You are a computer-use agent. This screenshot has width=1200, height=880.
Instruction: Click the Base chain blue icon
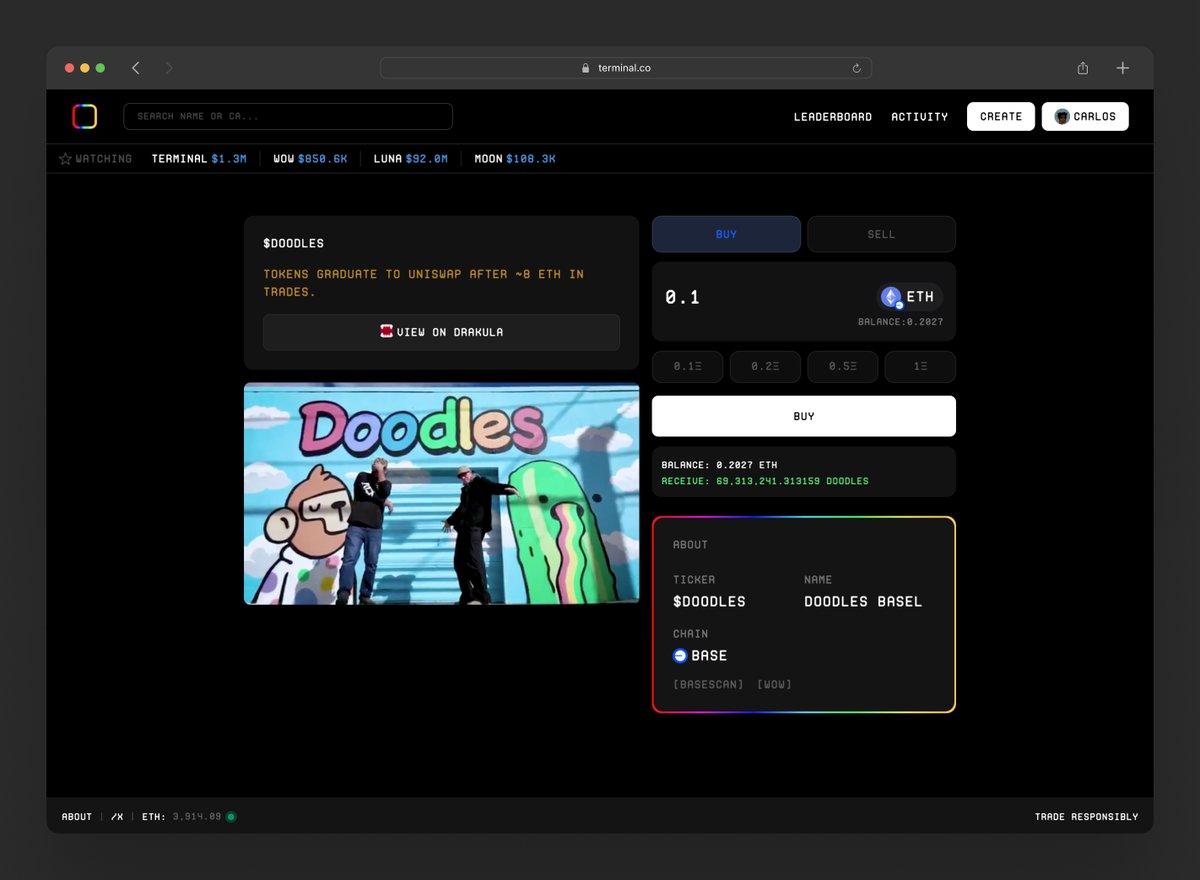pyautogui.click(x=680, y=656)
